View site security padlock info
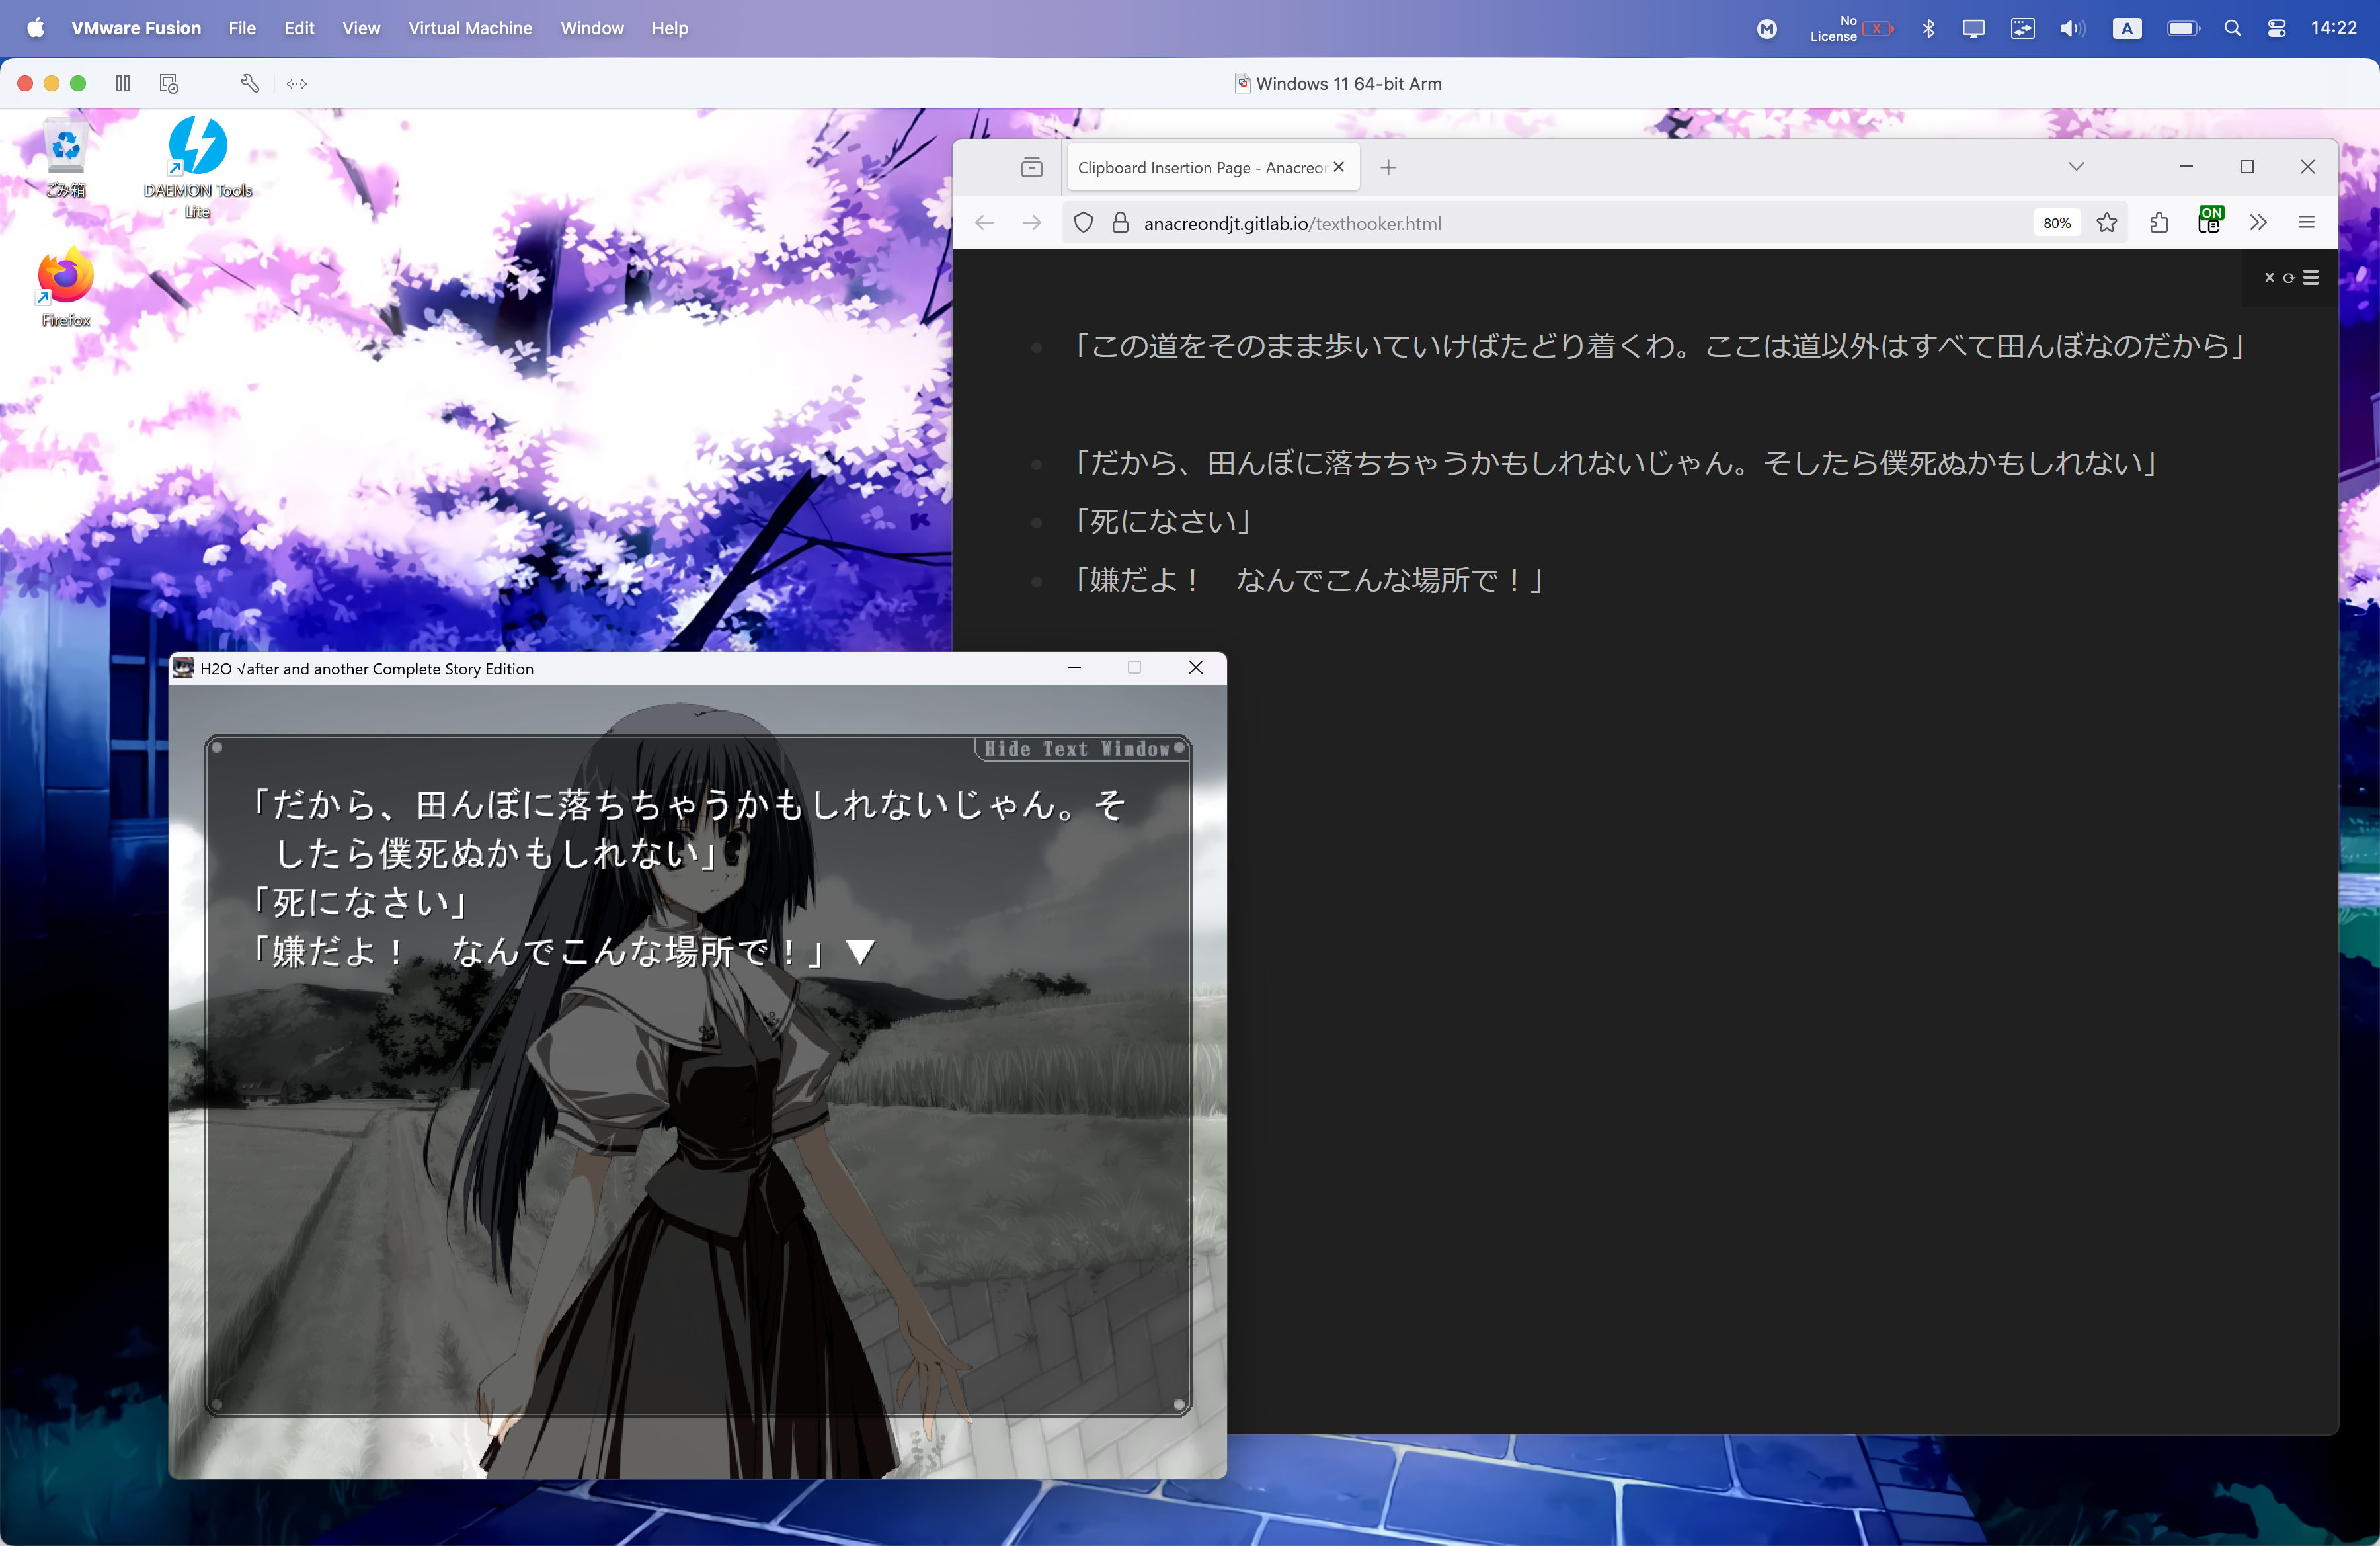 (x=1121, y=223)
